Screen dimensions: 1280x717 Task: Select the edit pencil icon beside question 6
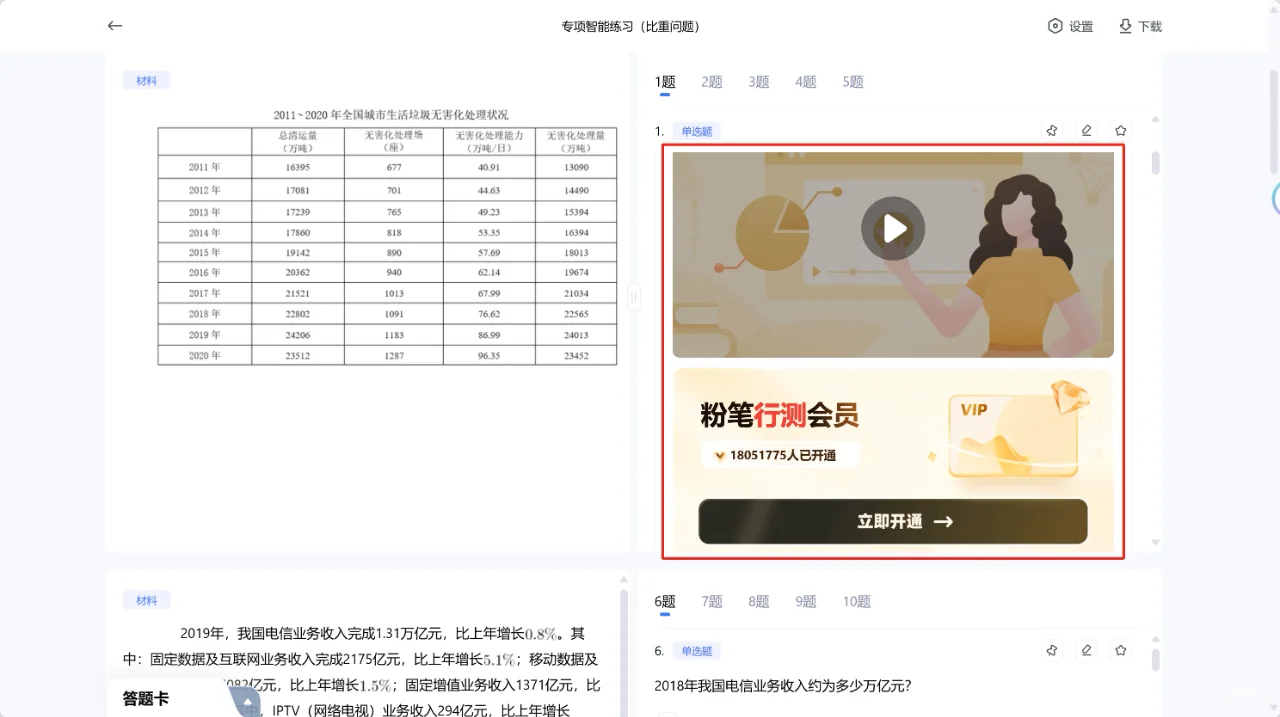point(1086,650)
